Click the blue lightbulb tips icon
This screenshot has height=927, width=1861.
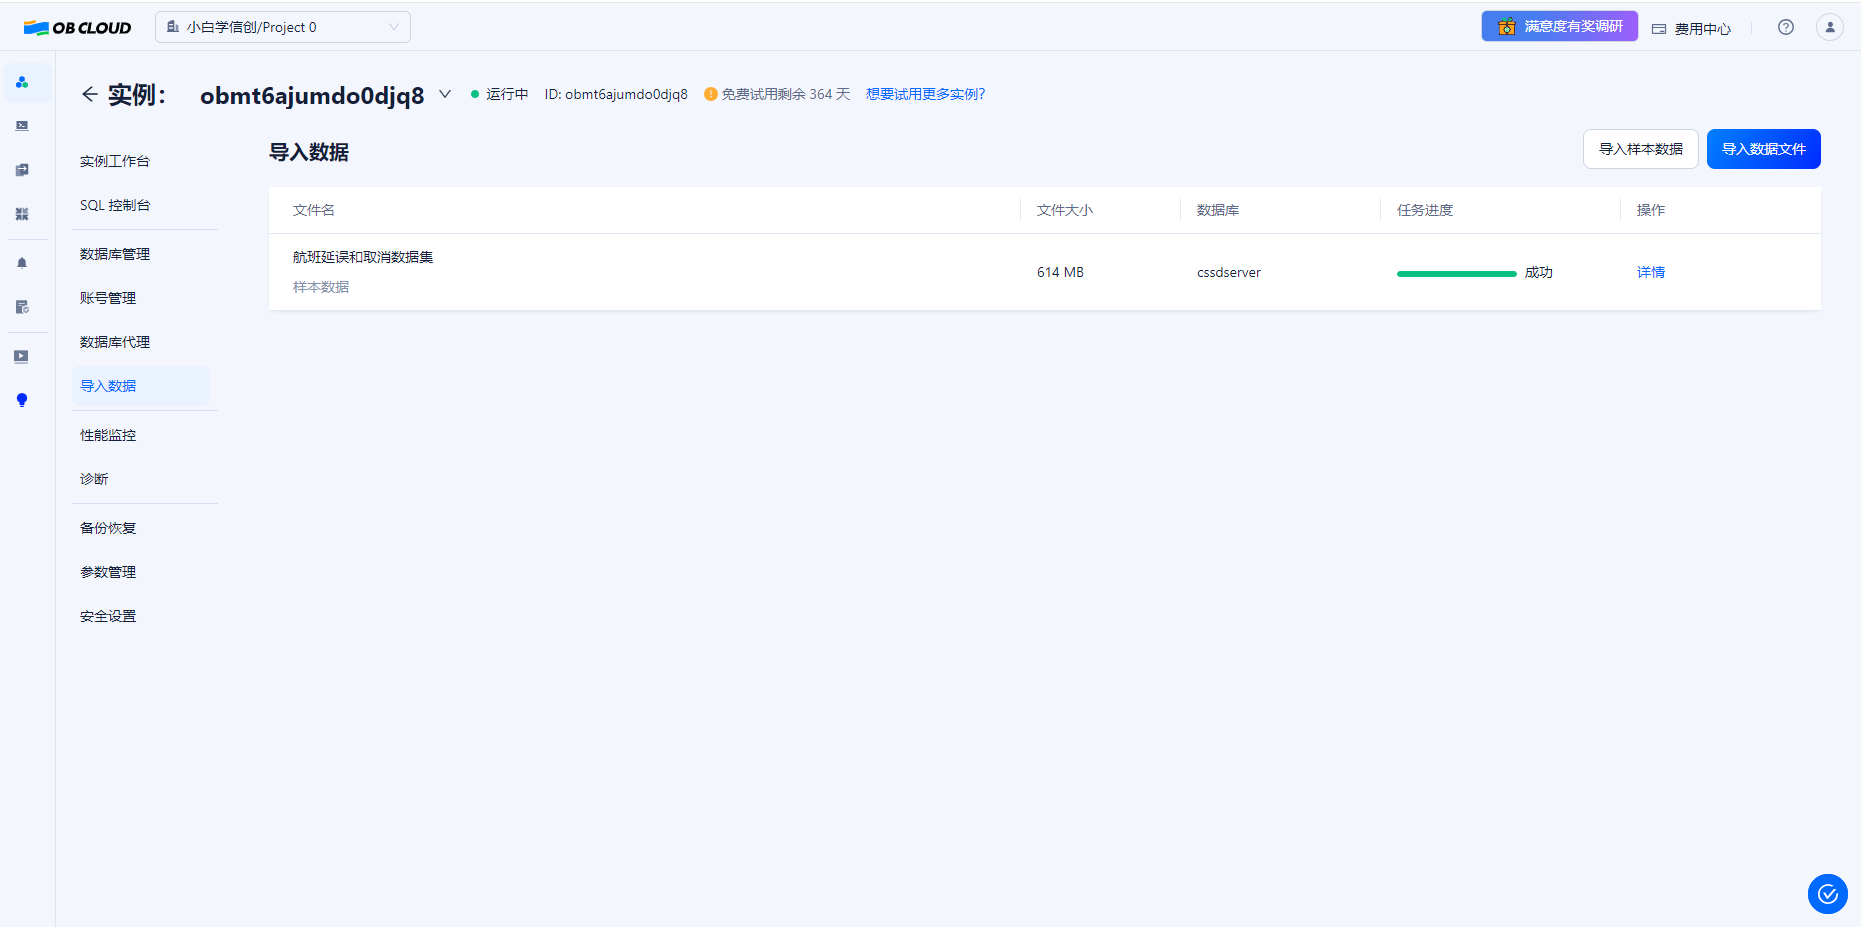pos(22,400)
